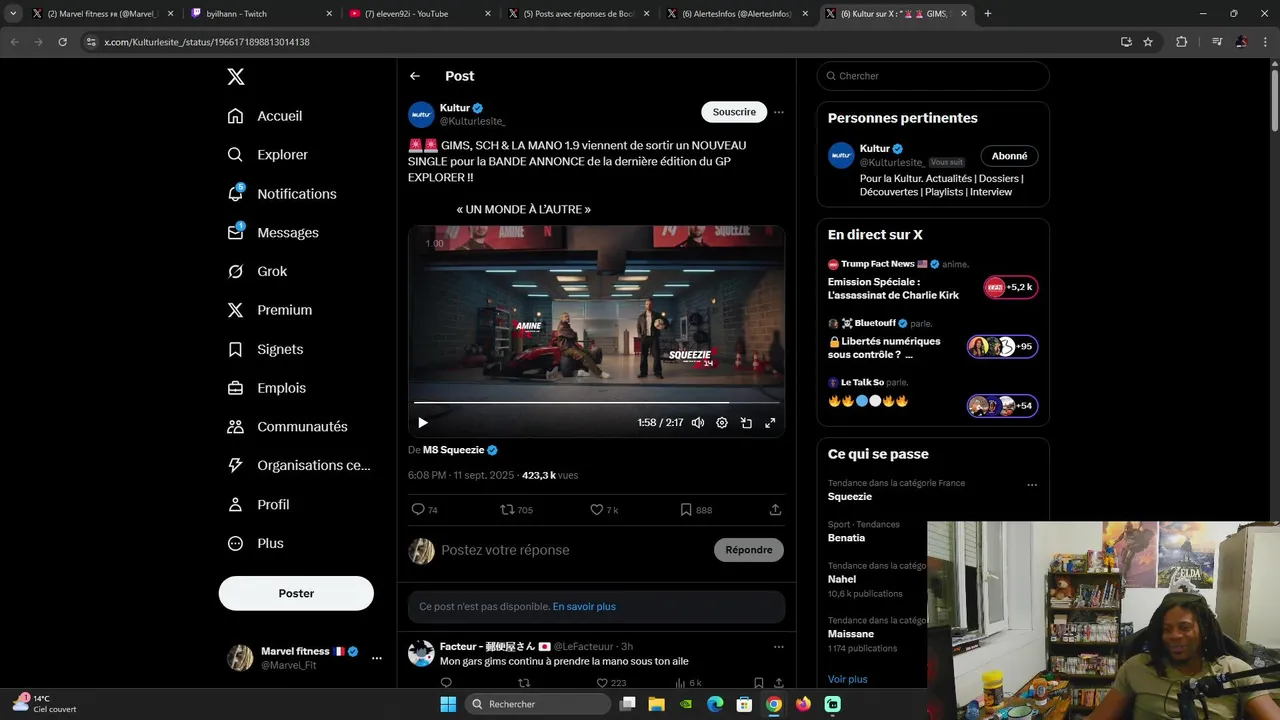This screenshot has width=1280, height=720.
Task: Click the repost icon showing 705
Action: (516, 510)
